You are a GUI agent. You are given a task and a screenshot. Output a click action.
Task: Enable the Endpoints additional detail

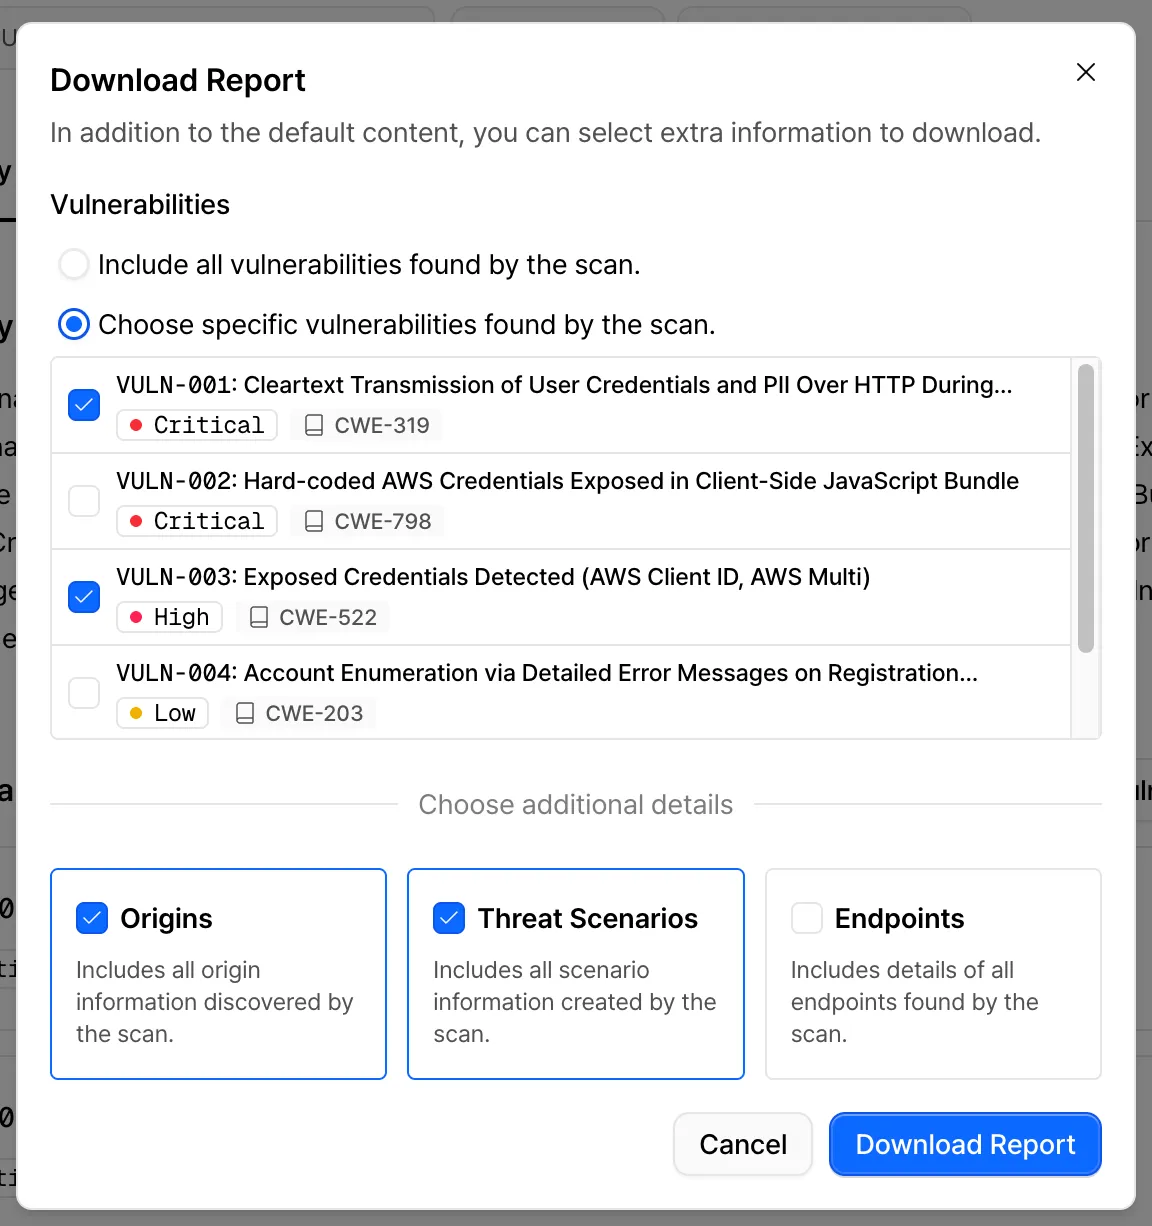(806, 917)
